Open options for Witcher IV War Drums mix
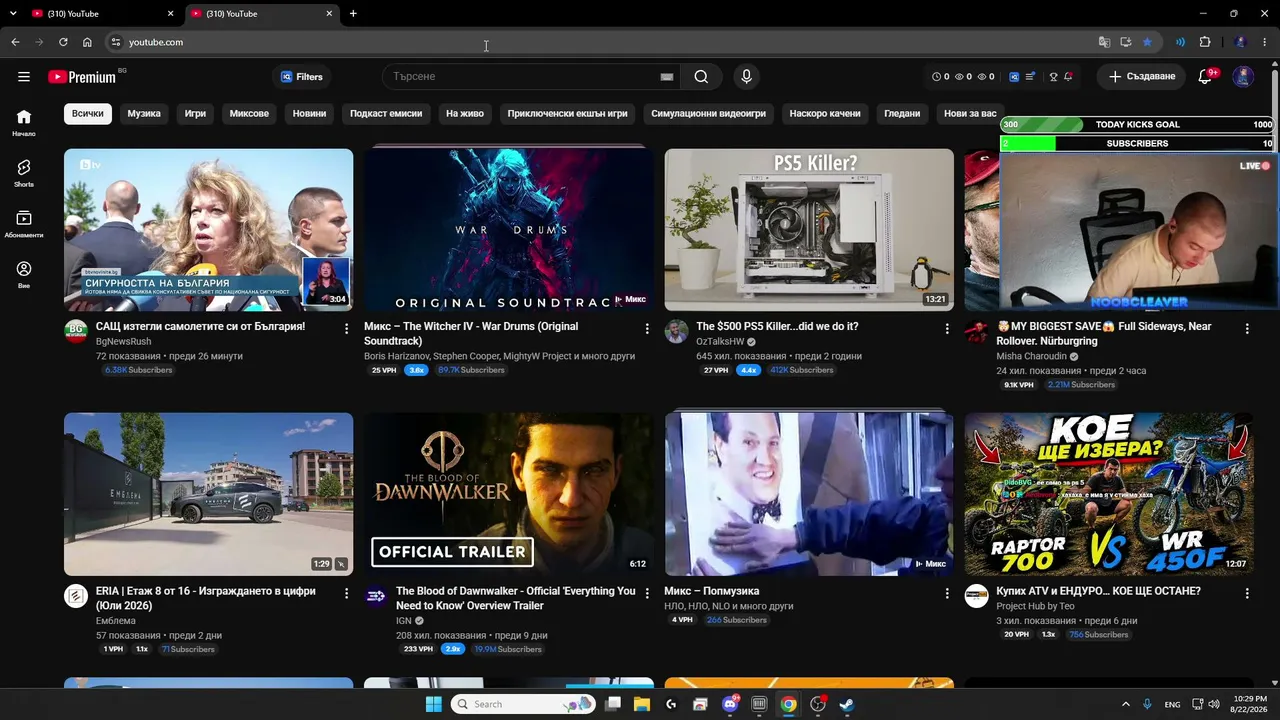Screen dimensions: 1280x720 pos(647,328)
